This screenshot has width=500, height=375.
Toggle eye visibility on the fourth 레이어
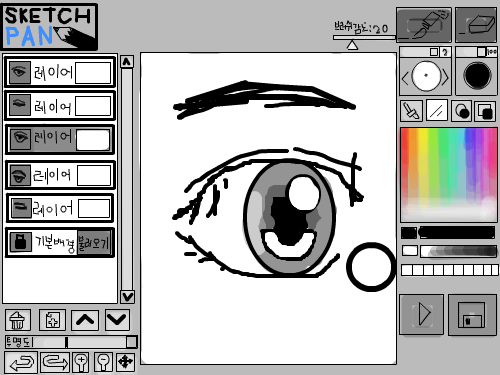click(20, 175)
